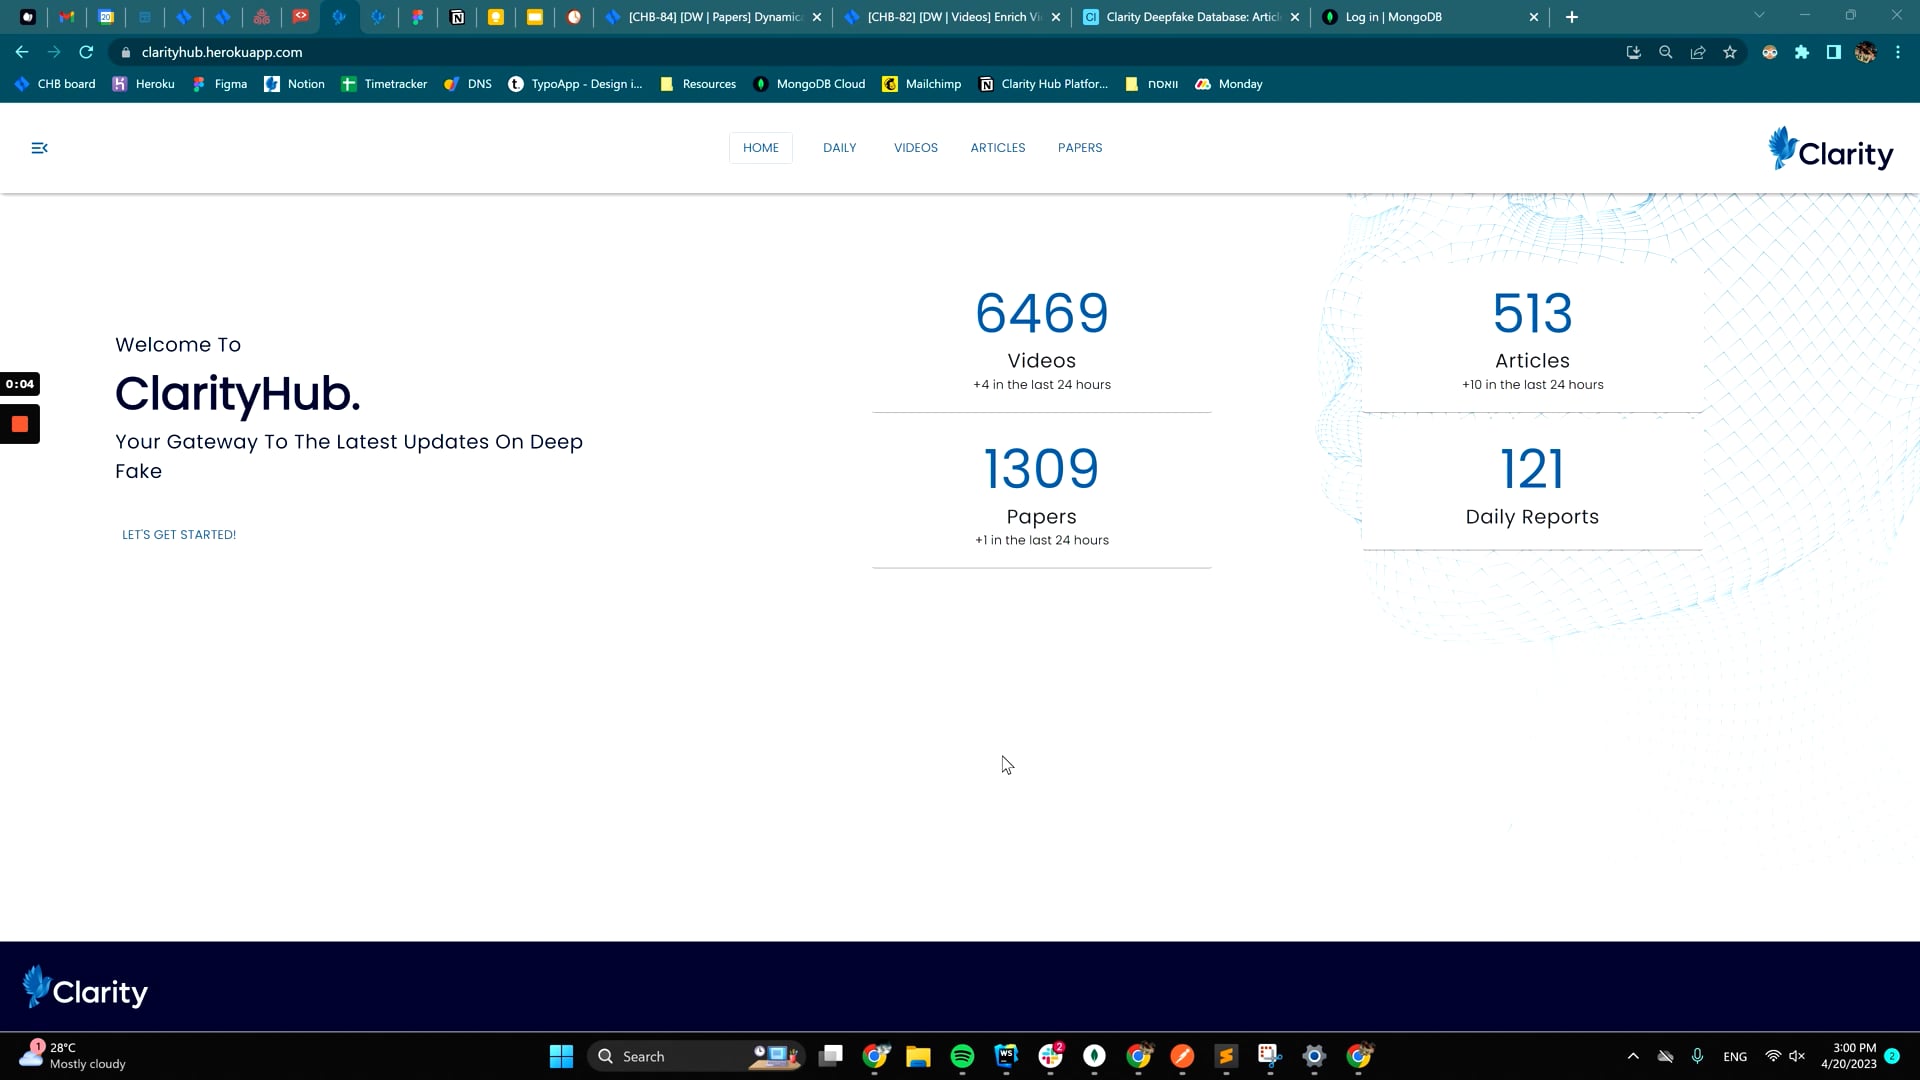Open the Chrome three-dot menu
The image size is (1920, 1080).
pos(1898,52)
